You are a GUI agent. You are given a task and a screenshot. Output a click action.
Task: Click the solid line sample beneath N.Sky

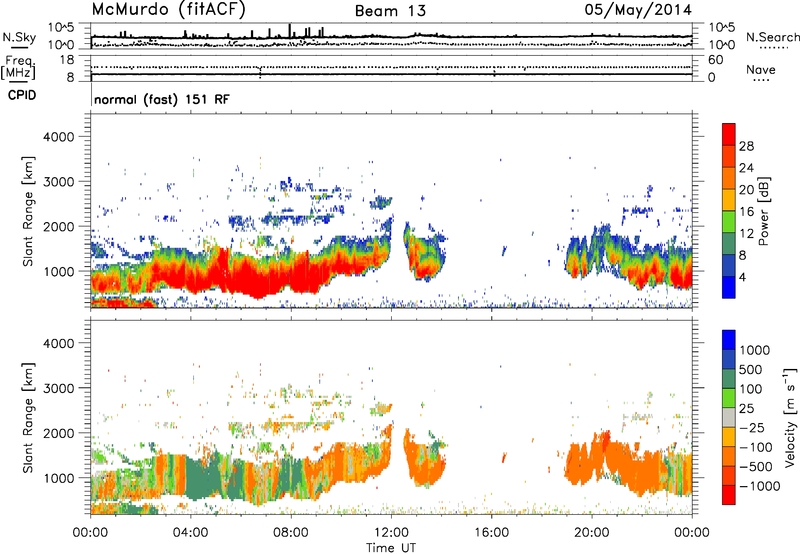19,47
